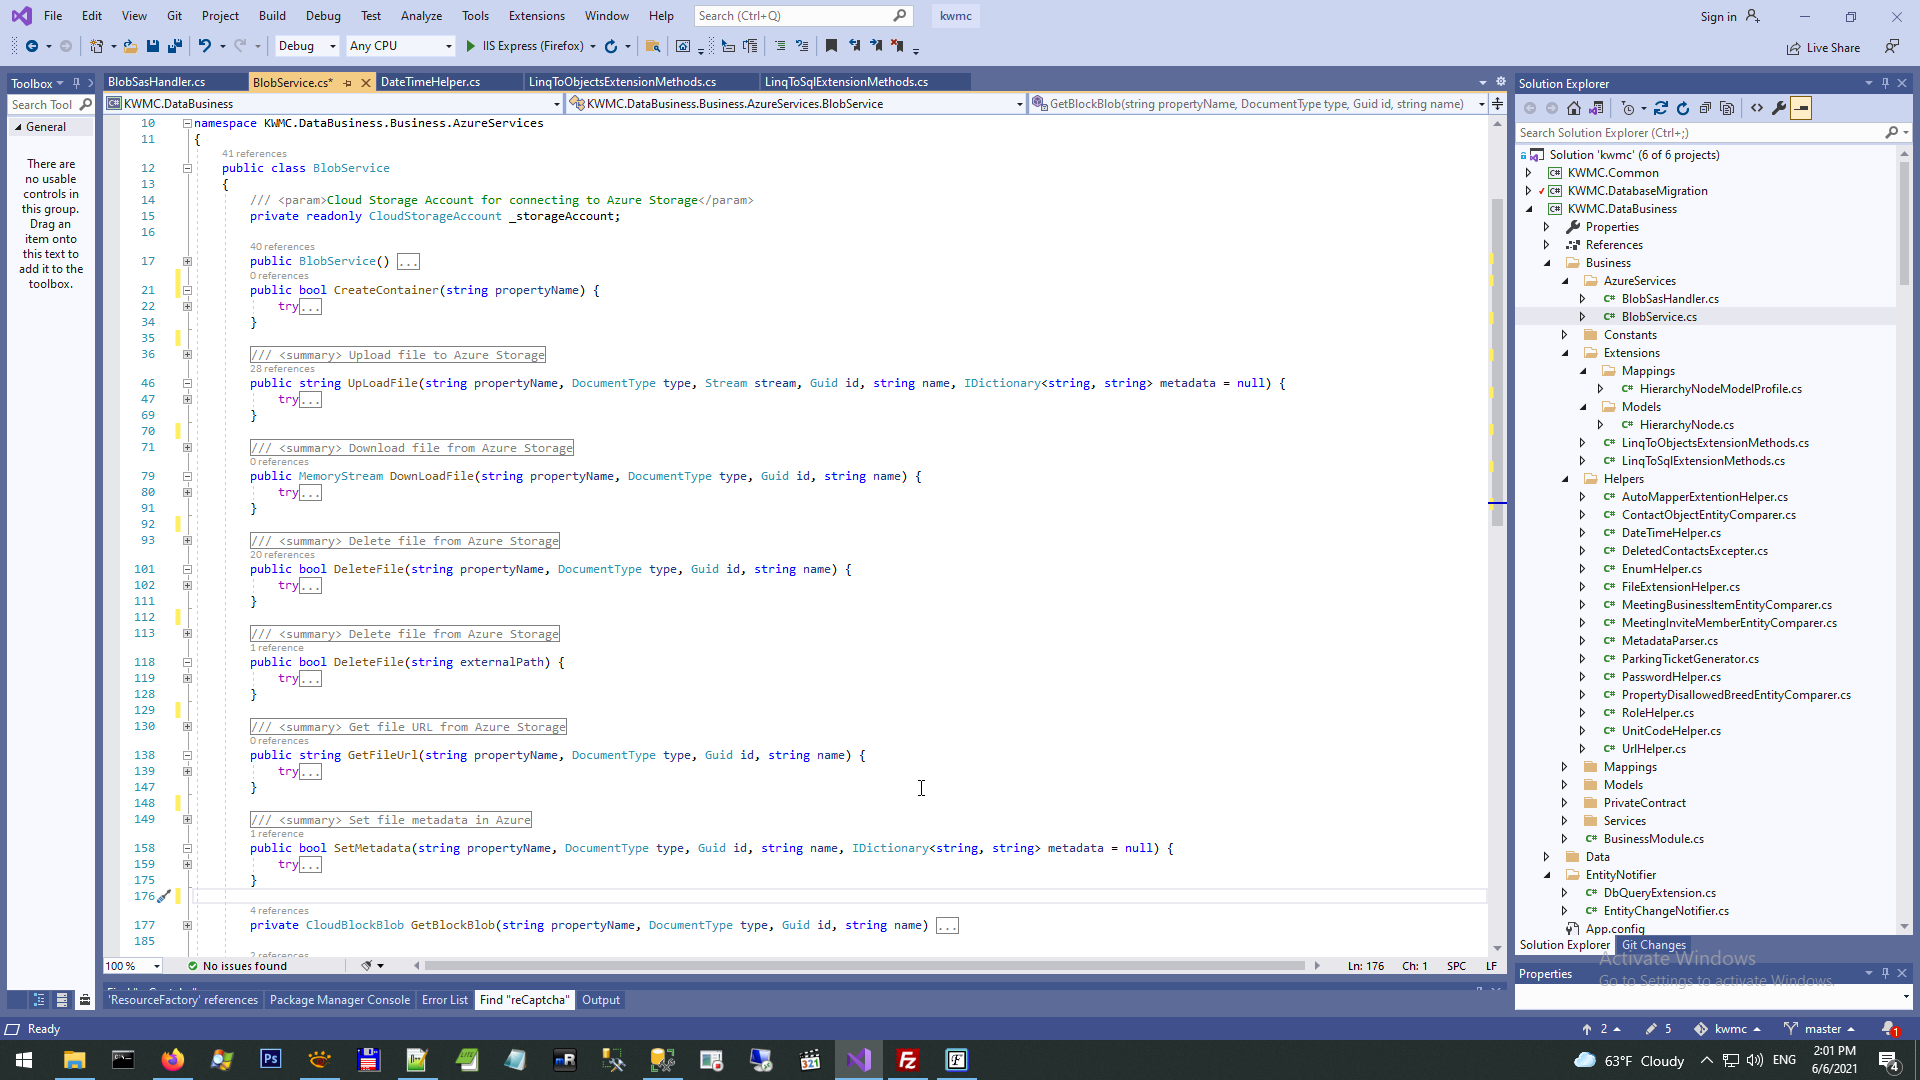
Task: Expand the Constants folder in Solution Explorer
Action: point(1565,335)
